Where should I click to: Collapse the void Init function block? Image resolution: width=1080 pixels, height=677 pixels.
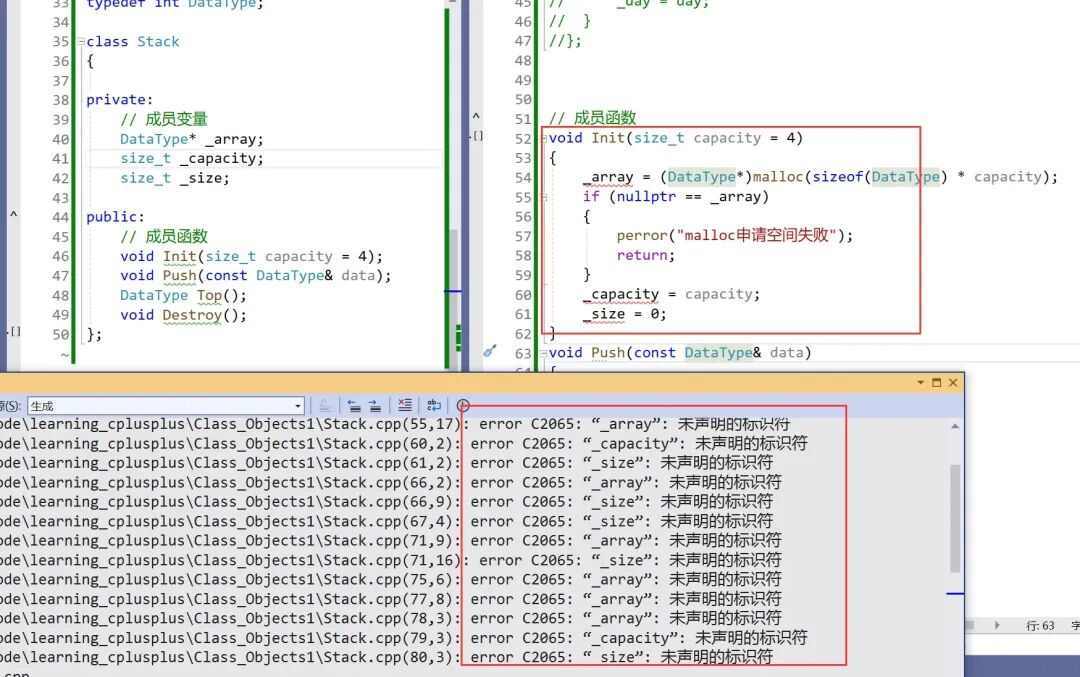(x=544, y=138)
